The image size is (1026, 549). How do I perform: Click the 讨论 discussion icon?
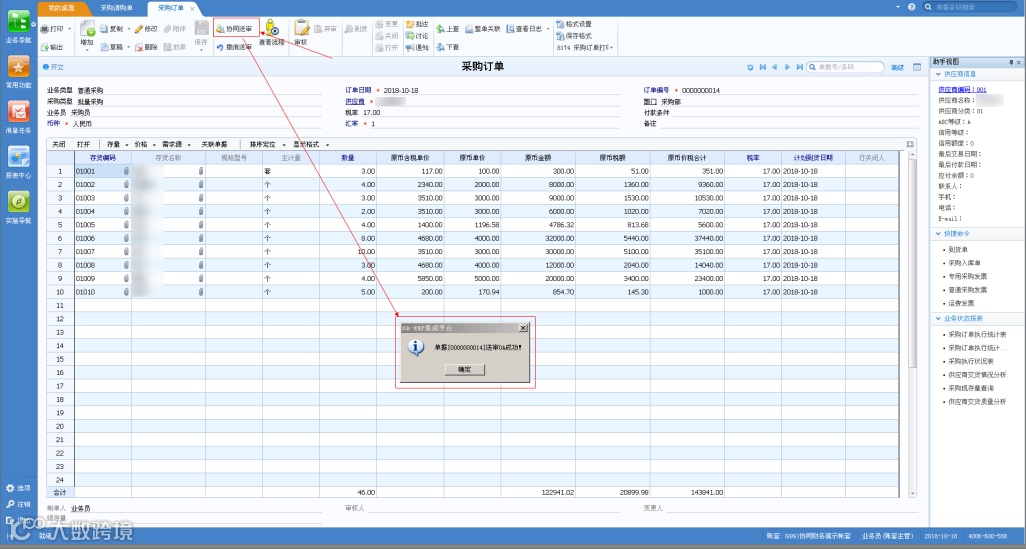click(x=410, y=36)
